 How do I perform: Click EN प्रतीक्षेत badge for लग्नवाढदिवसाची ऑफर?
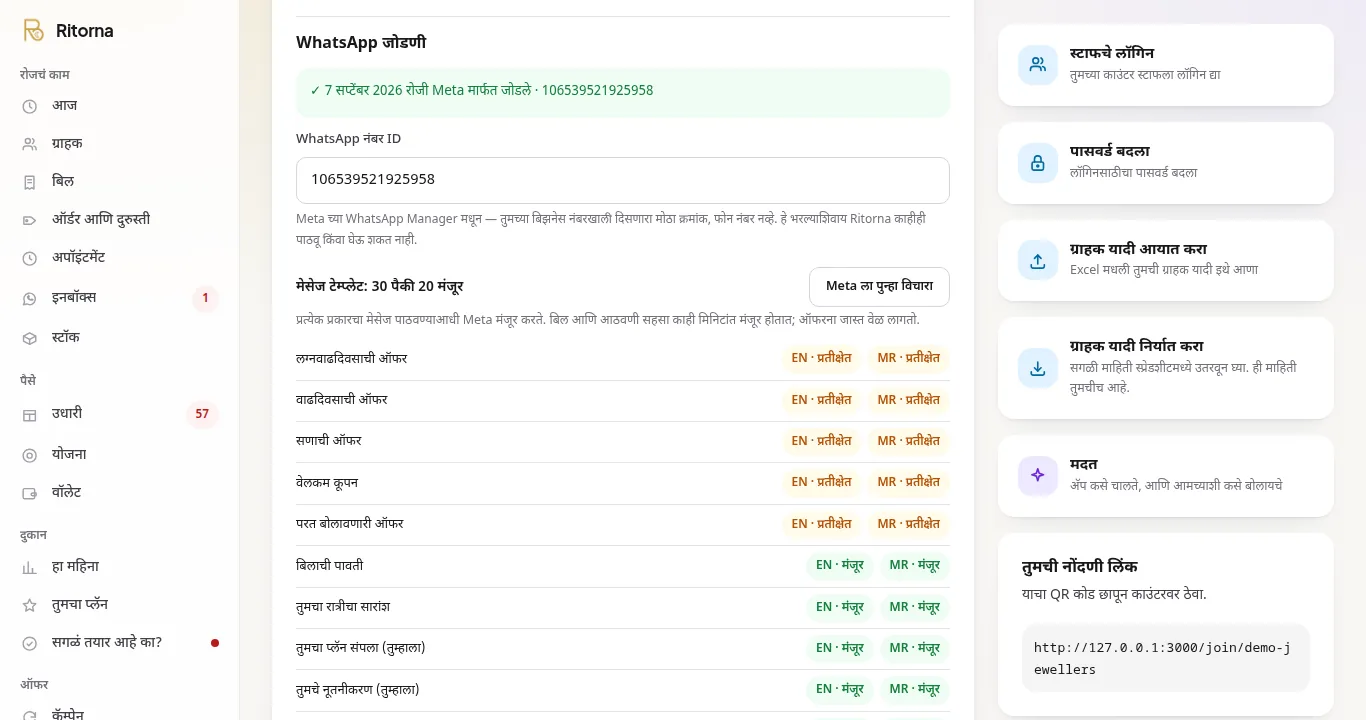821,358
